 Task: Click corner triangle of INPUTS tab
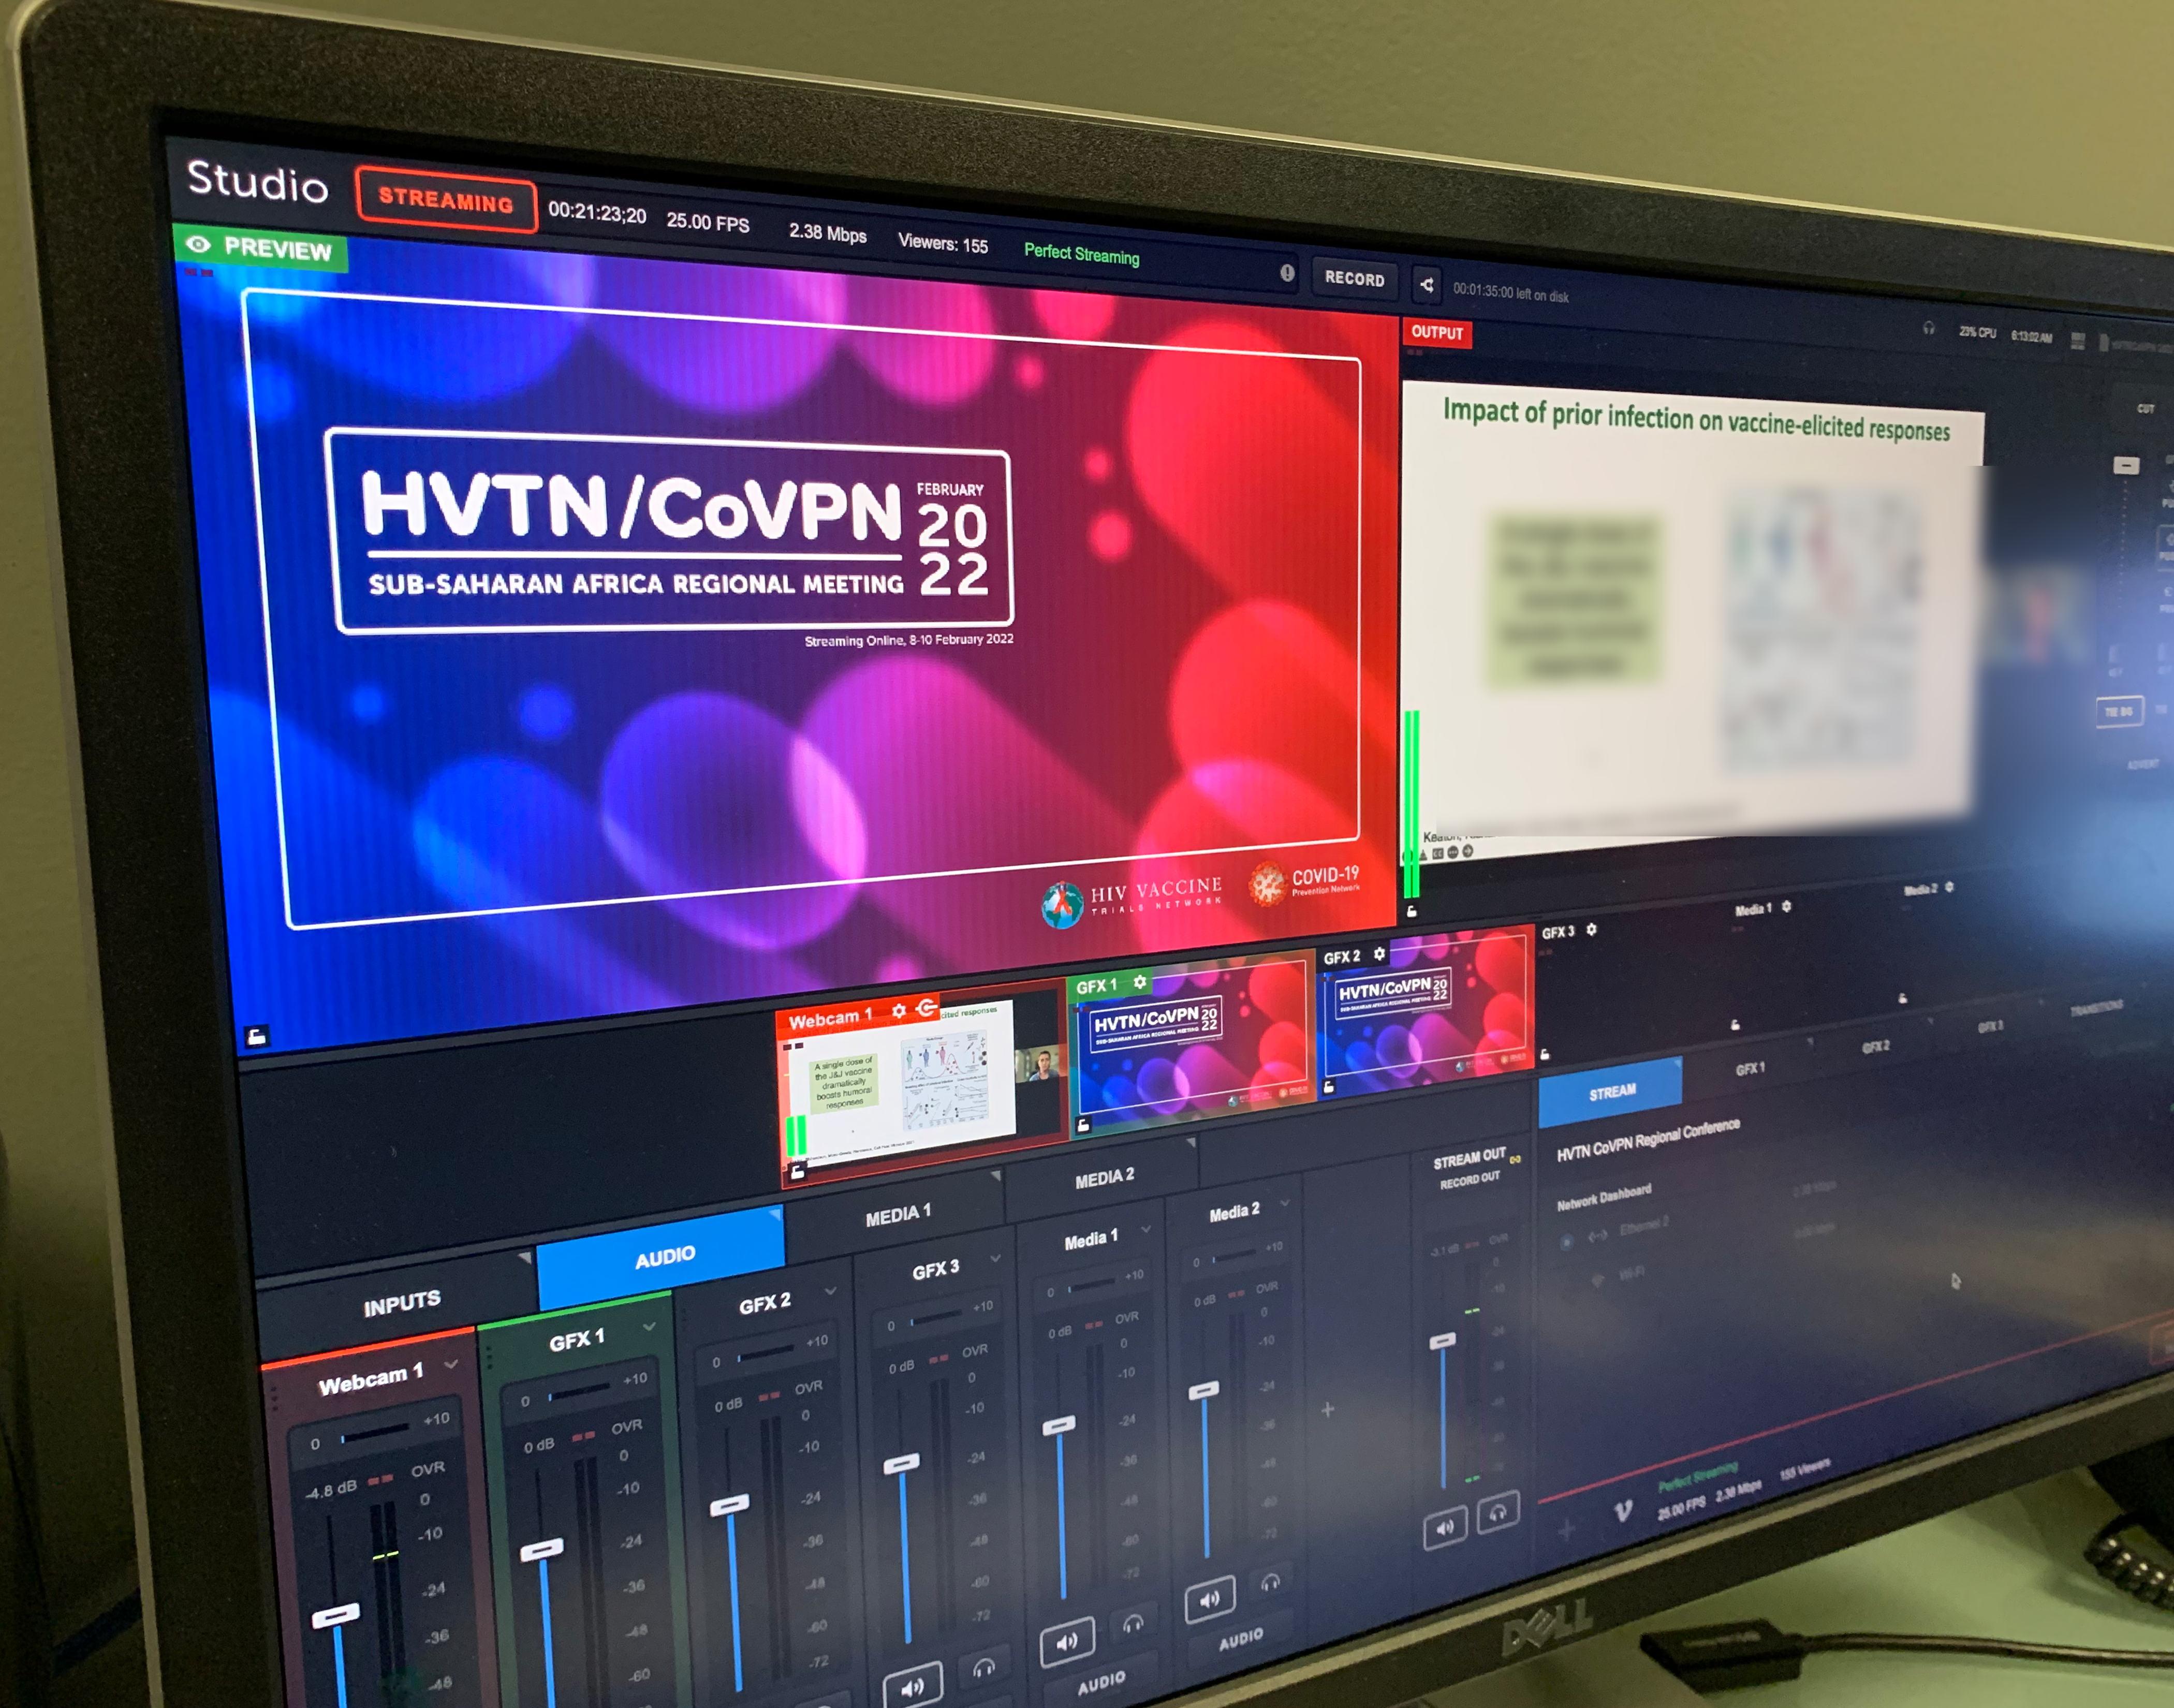(x=525, y=1258)
